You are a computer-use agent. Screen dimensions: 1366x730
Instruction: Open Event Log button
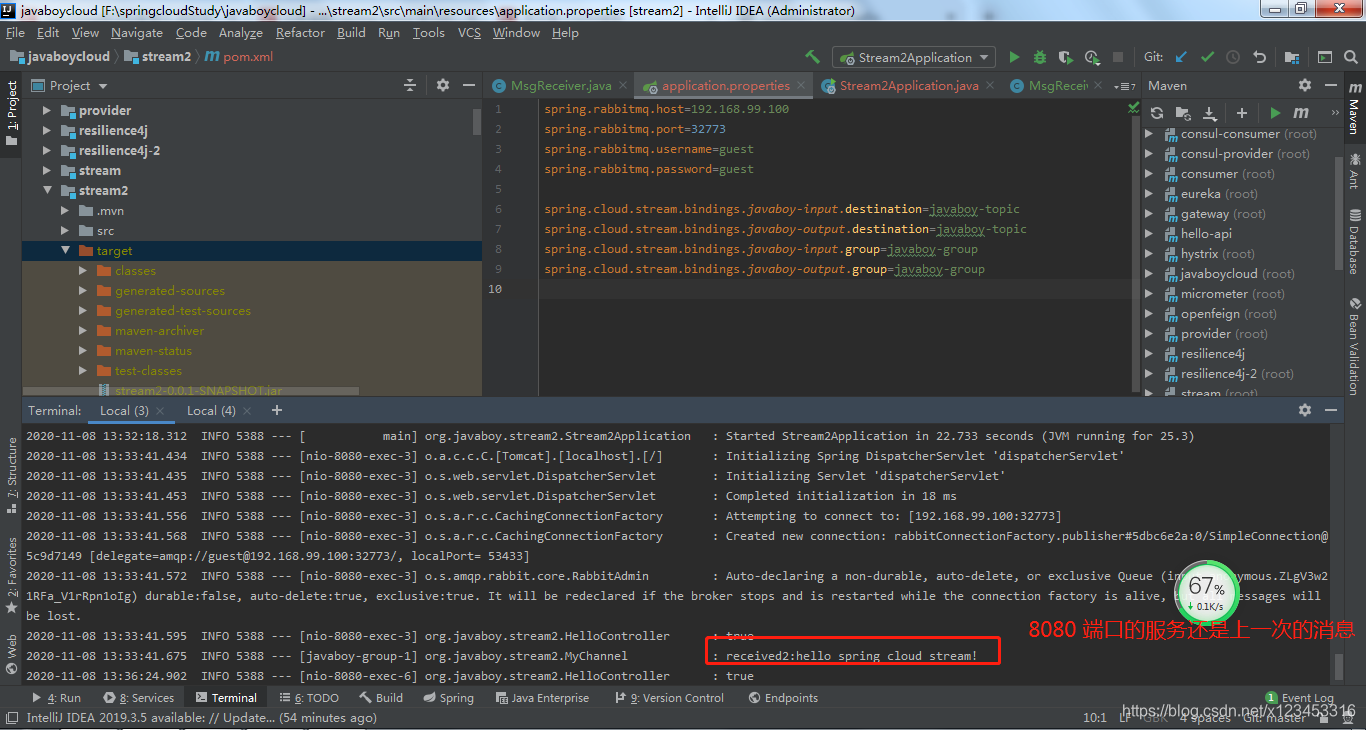(x=1300, y=698)
